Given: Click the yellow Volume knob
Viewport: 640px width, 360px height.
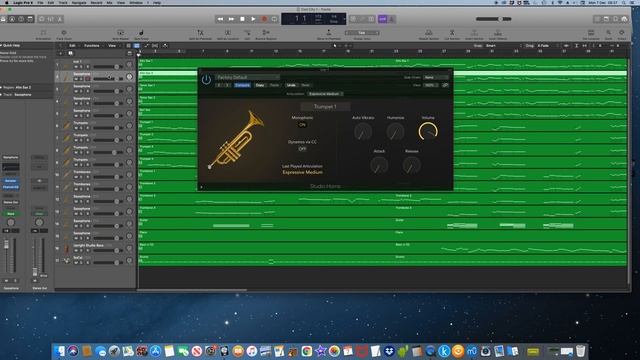Looking at the screenshot, I should pos(428,131).
